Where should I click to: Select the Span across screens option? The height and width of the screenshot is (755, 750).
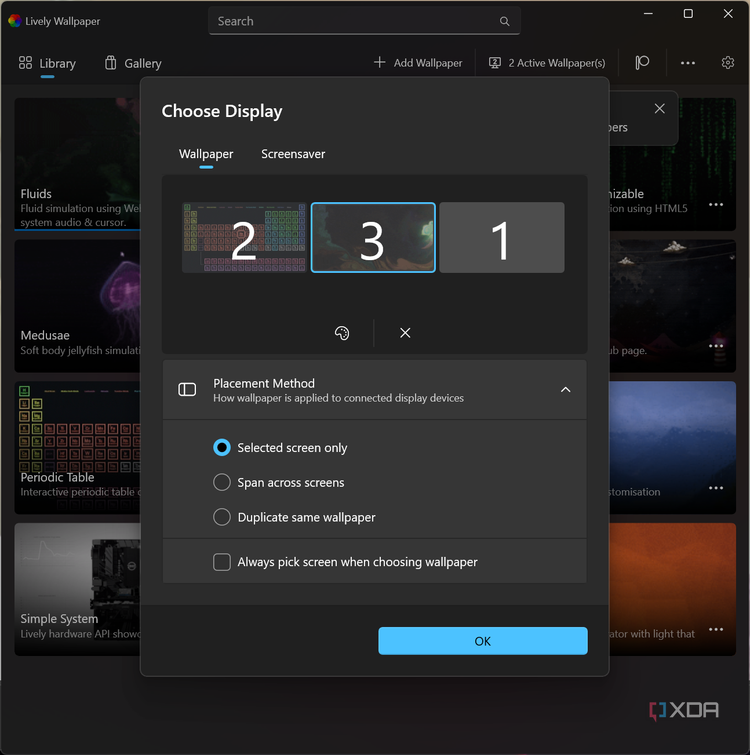(x=279, y=482)
